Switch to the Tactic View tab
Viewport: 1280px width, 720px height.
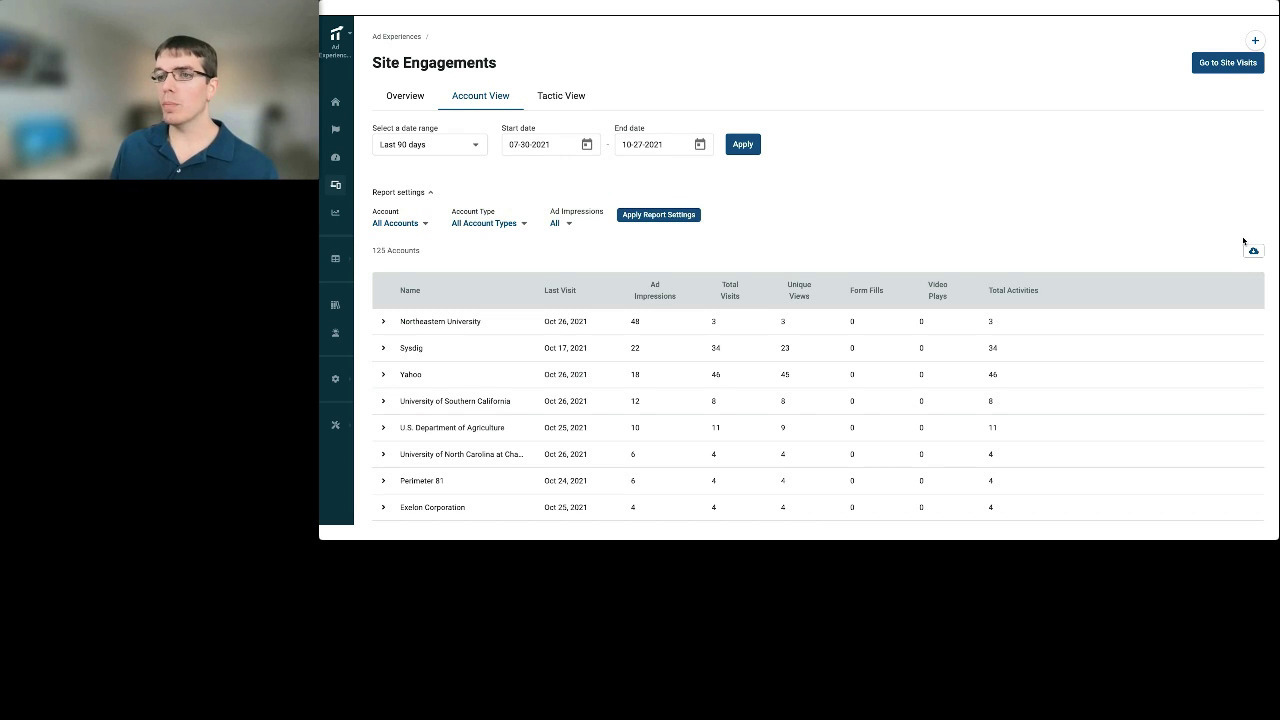point(561,96)
